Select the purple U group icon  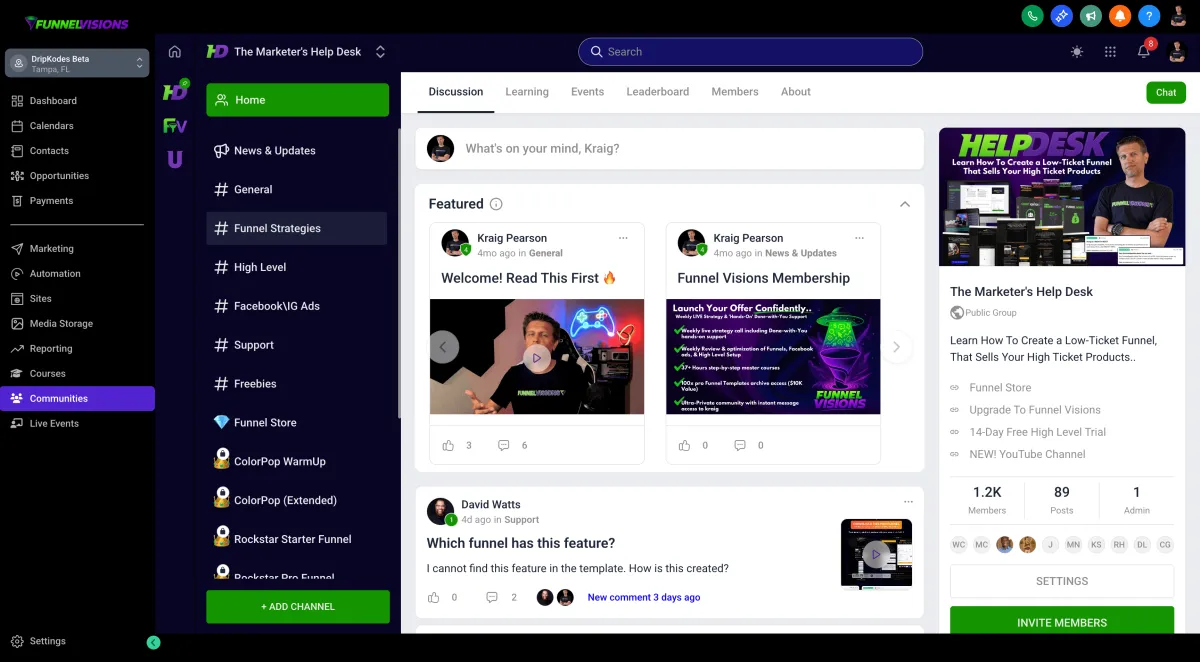pyautogui.click(x=175, y=159)
